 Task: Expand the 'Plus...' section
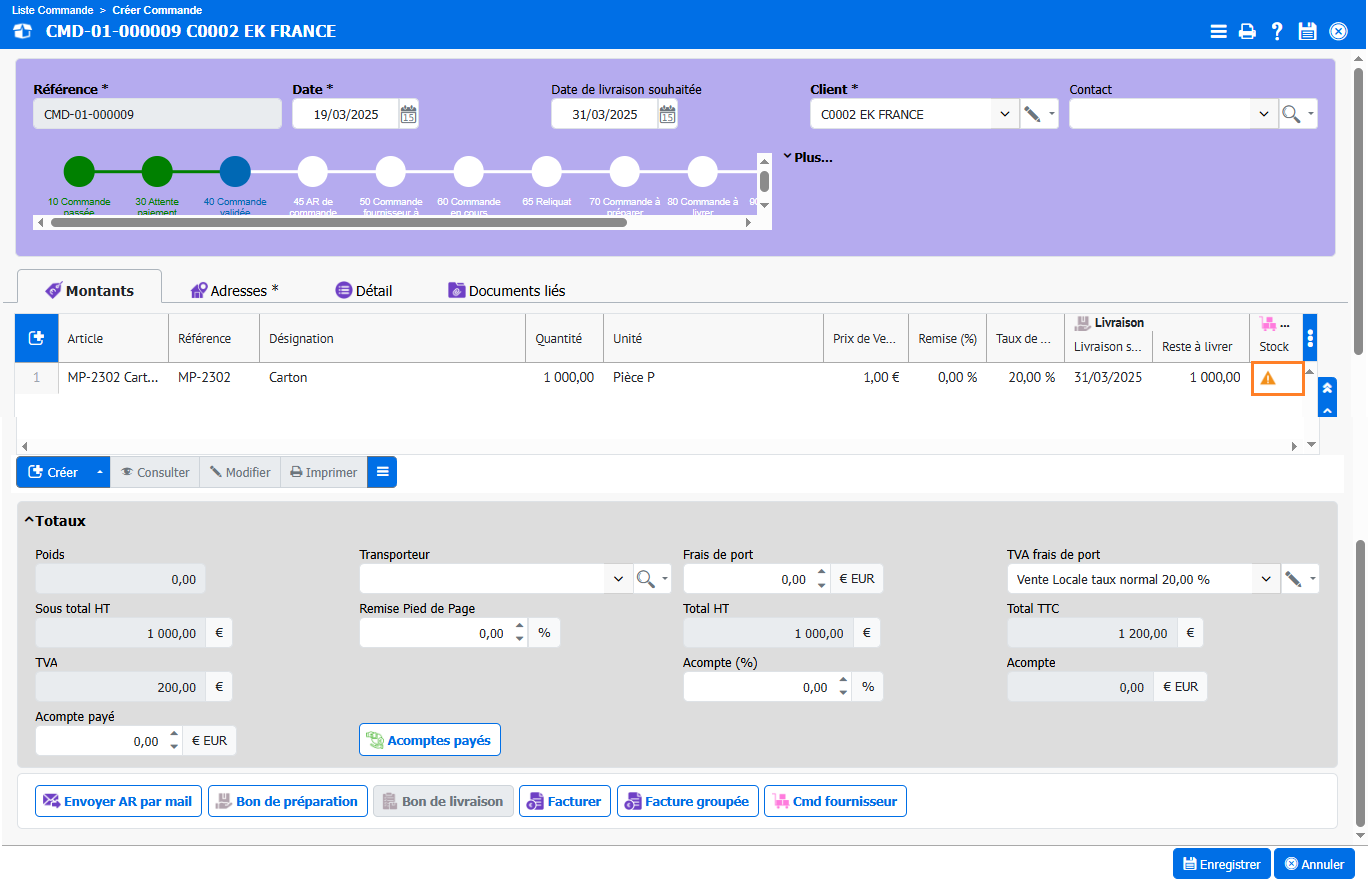click(x=808, y=157)
